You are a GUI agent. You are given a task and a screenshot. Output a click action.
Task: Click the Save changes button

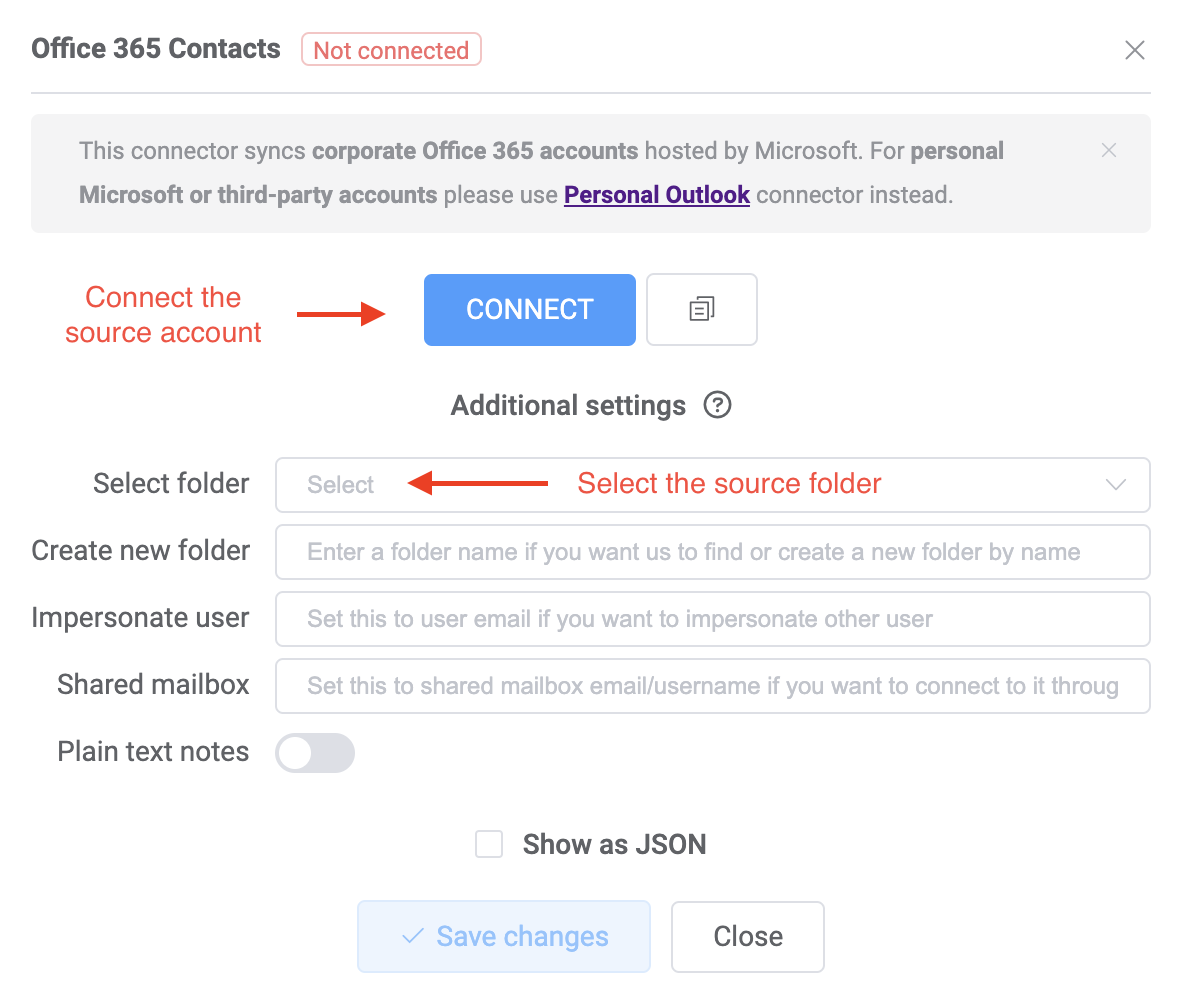point(503,936)
